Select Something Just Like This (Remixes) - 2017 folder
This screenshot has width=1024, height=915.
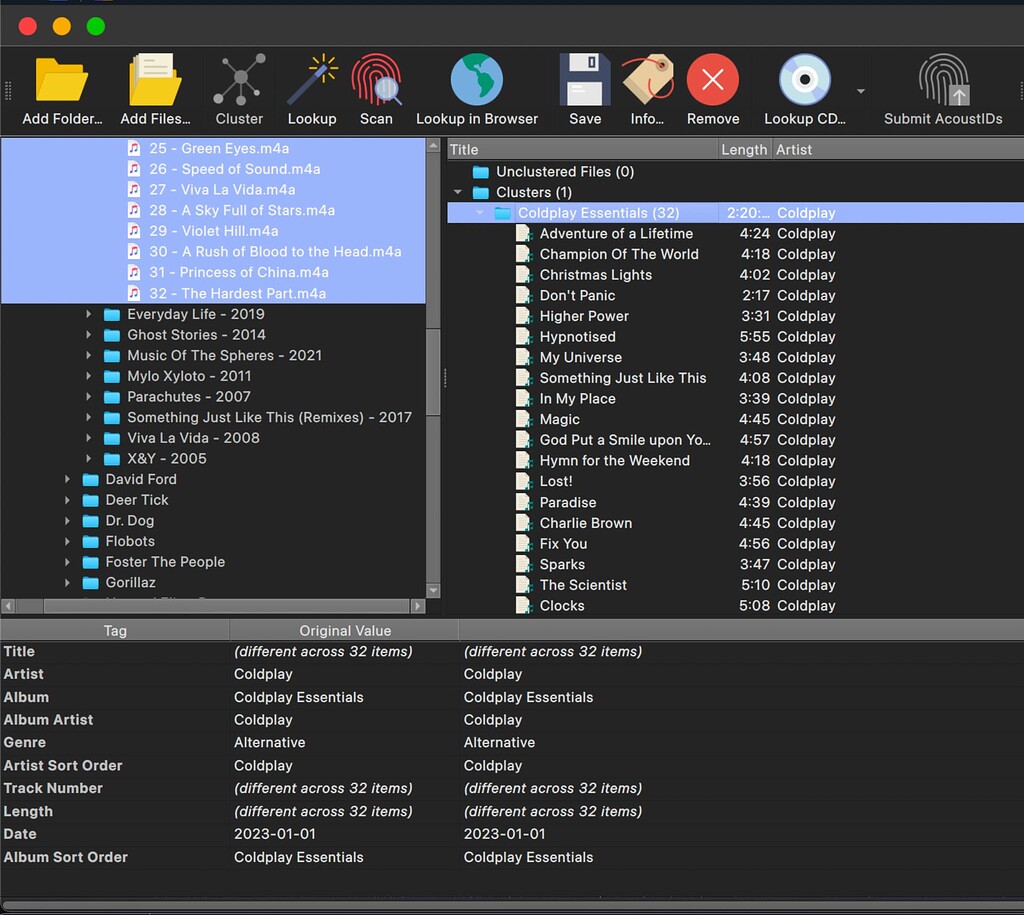(269, 417)
